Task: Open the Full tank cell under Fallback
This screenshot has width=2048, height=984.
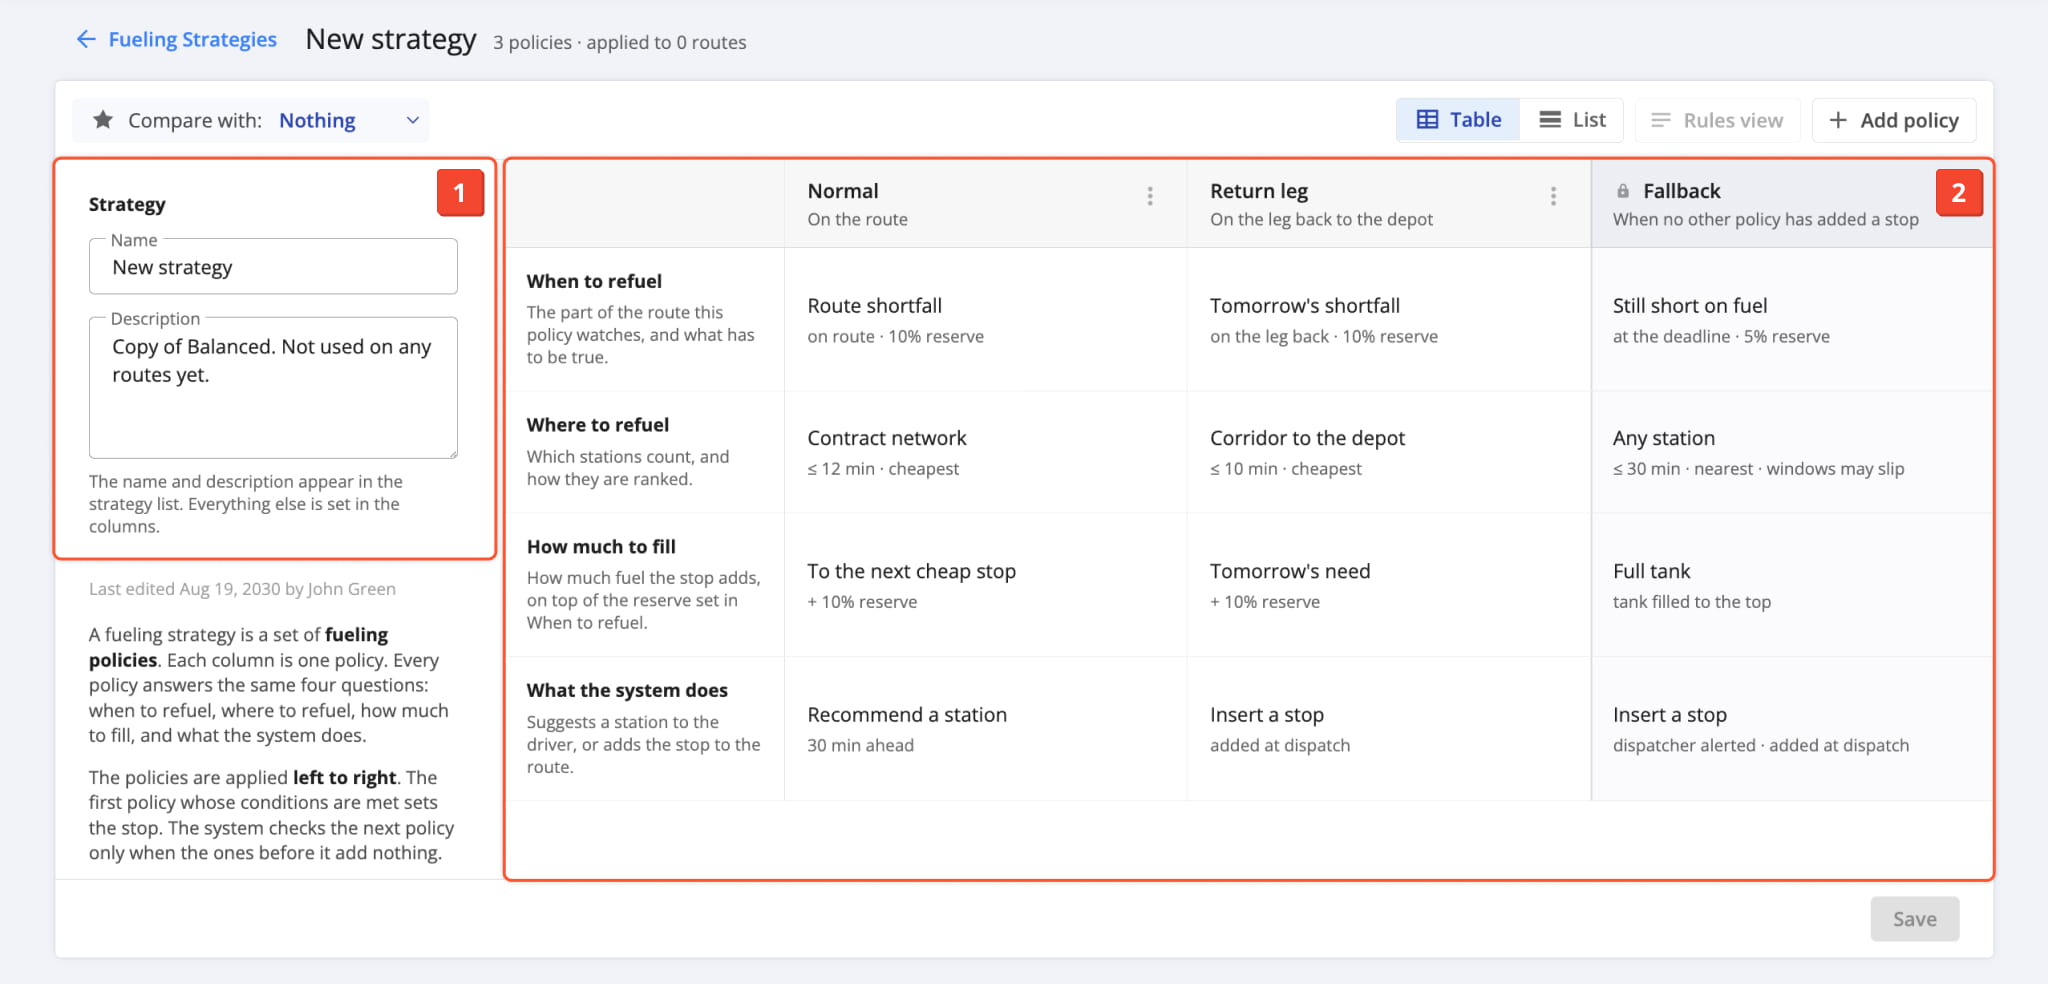Action: click(x=1792, y=585)
